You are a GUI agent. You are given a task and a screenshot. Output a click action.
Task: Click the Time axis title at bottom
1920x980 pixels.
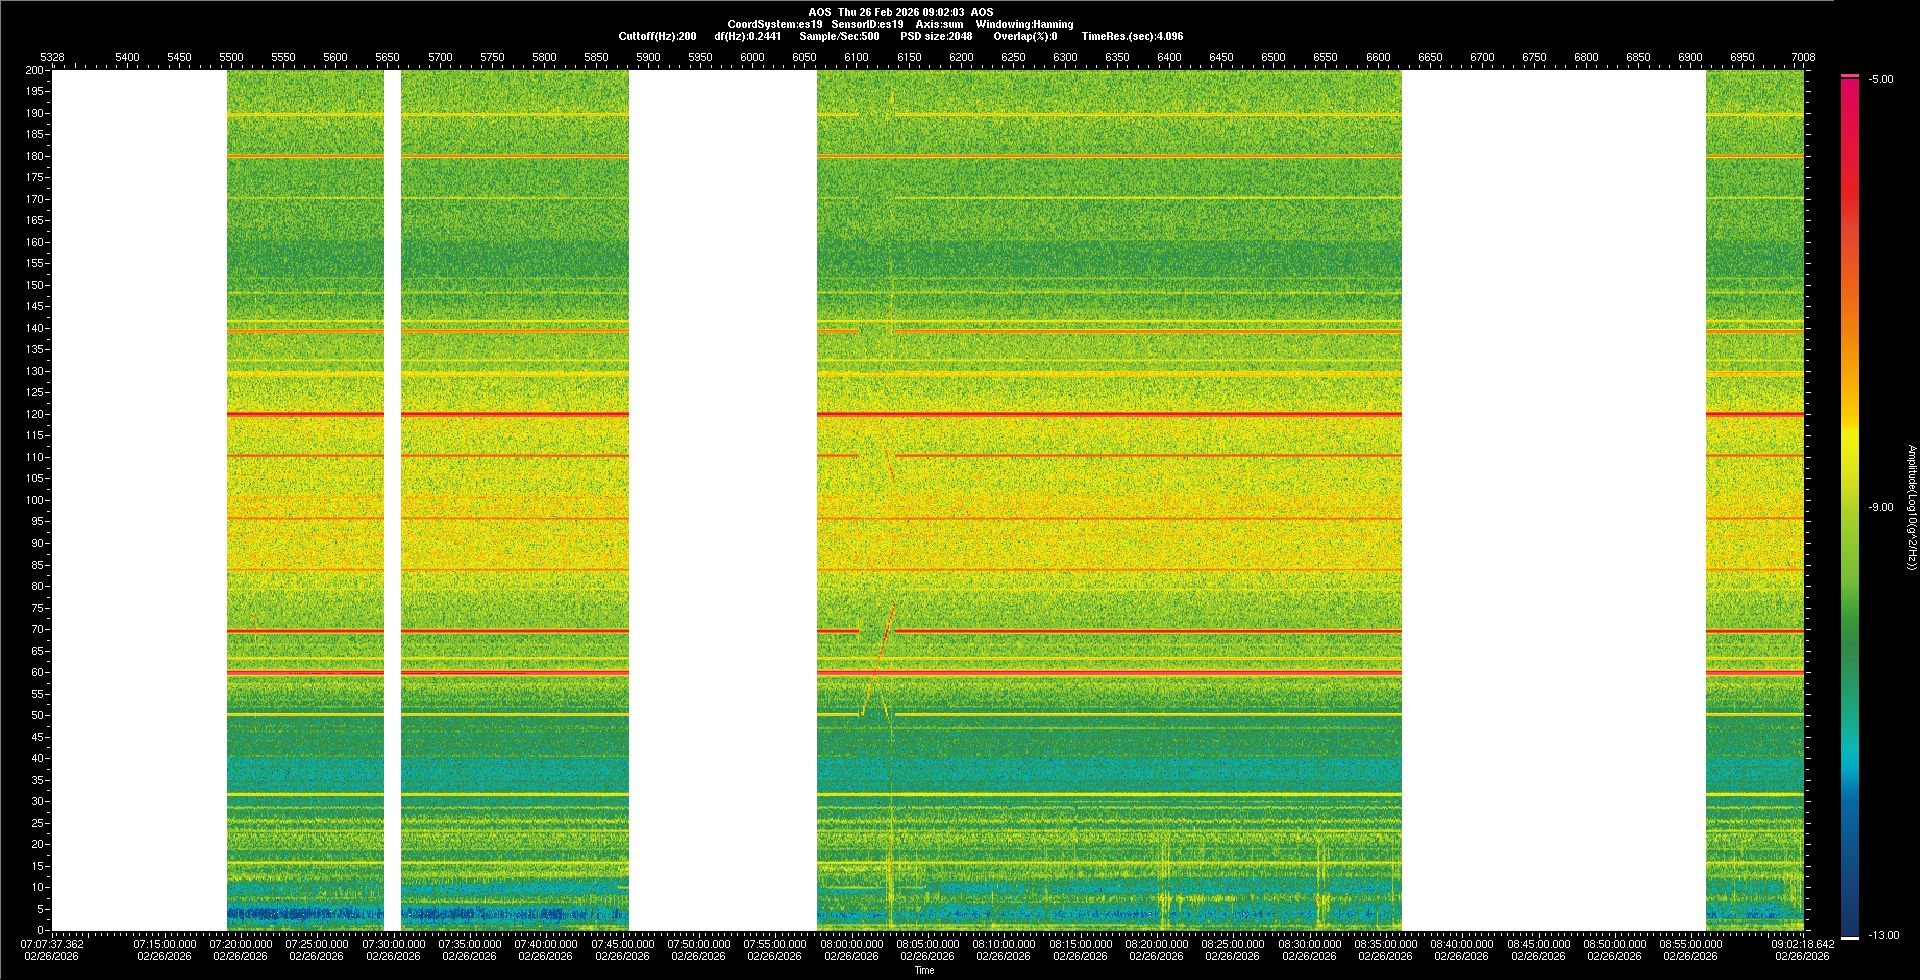pyautogui.click(x=924, y=970)
